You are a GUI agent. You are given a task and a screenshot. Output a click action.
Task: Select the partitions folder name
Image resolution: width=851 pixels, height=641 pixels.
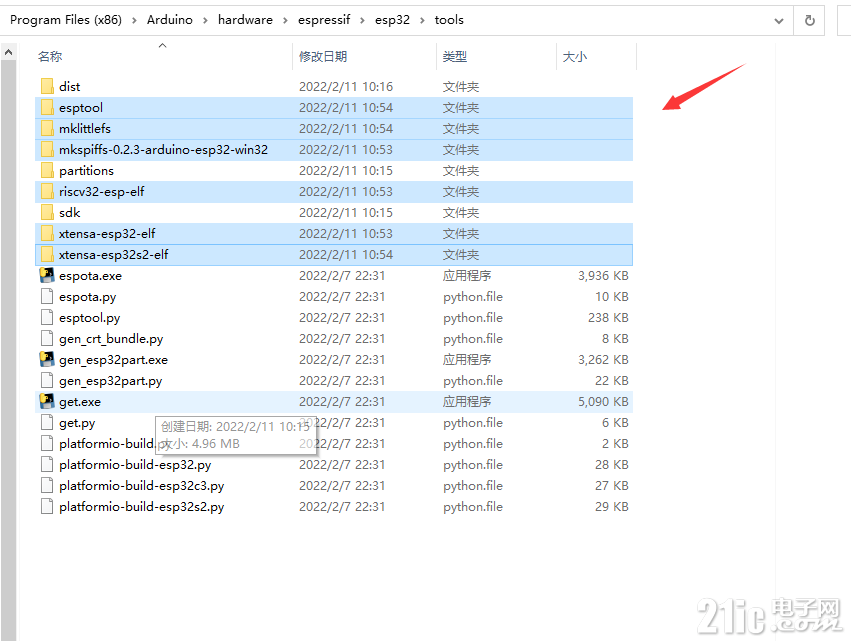[86, 171]
